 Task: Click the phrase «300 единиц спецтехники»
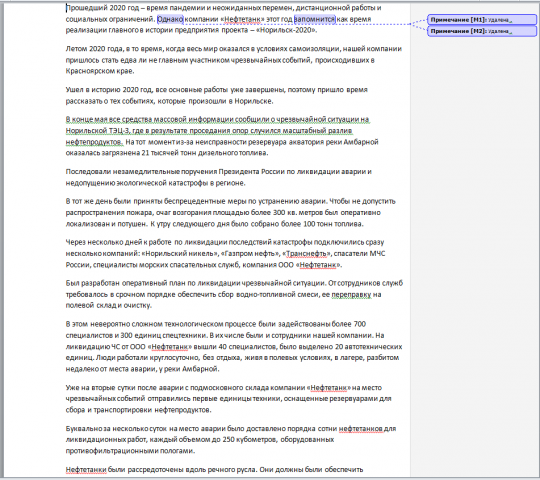[164, 335]
